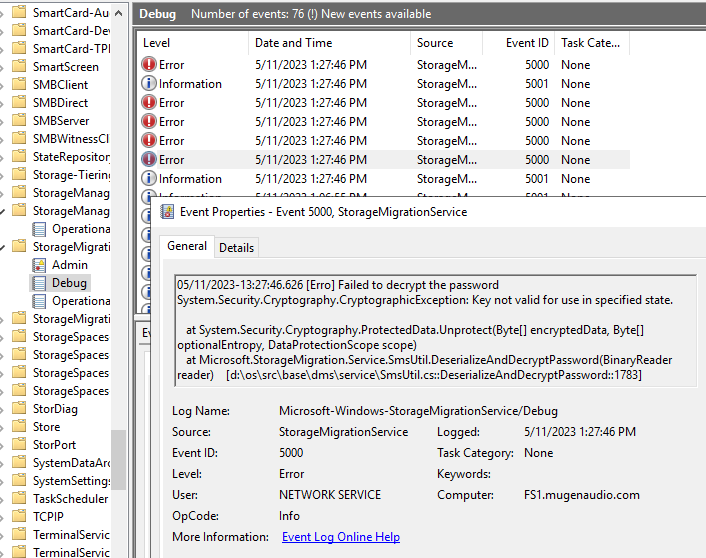Click the OpCode value 'Info'
The width and height of the screenshot is (706, 558).
point(289,516)
